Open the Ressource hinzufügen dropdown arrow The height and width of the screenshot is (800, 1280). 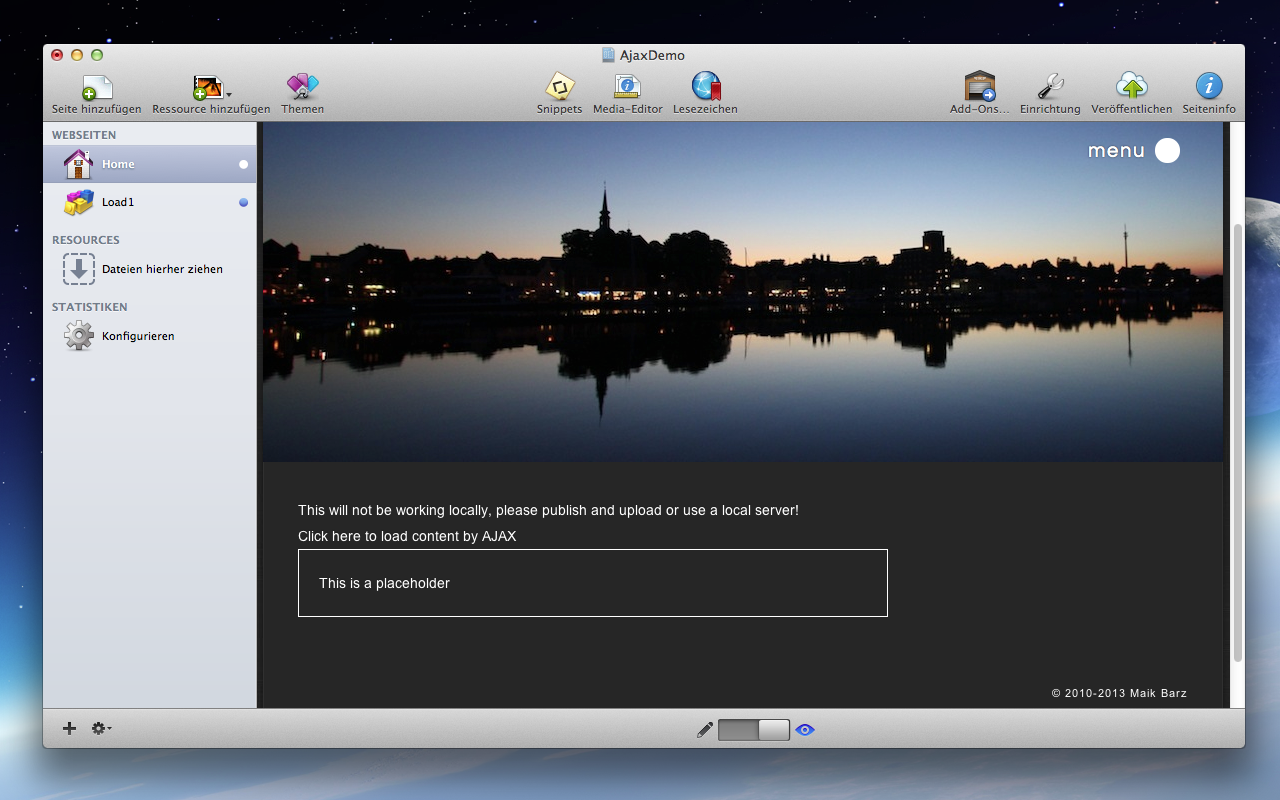click(x=229, y=95)
